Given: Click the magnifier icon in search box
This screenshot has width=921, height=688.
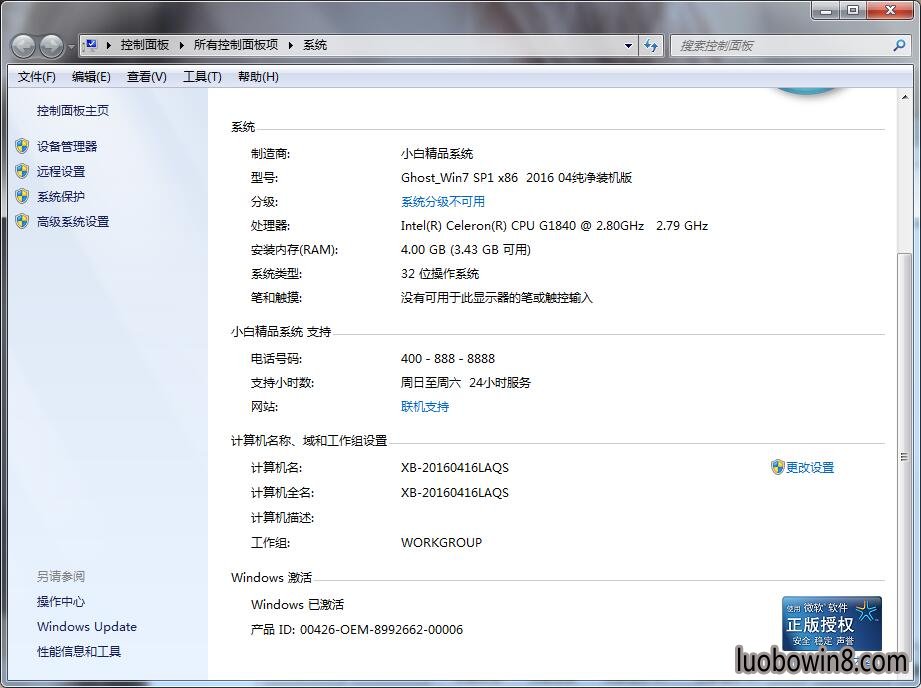Looking at the screenshot, I should [898, 45].
